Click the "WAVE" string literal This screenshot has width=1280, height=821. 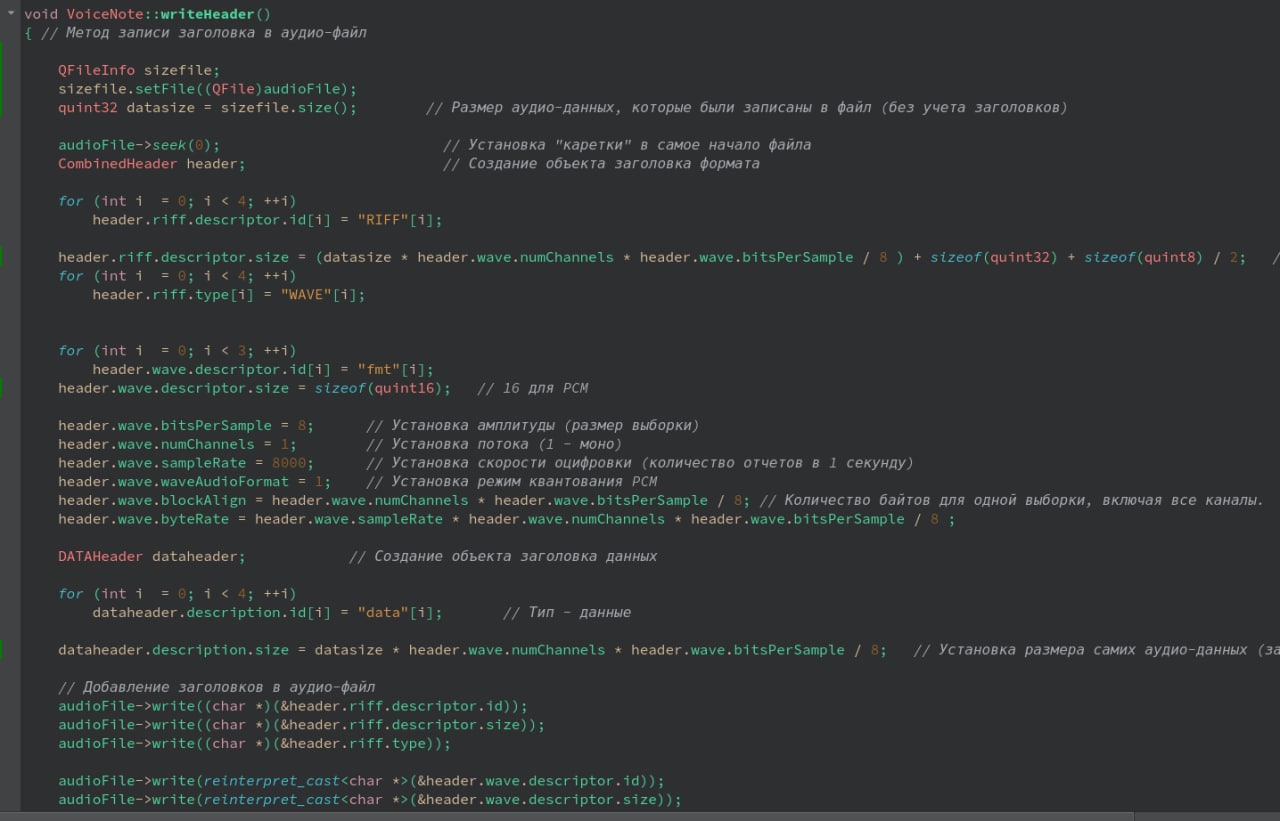tap(306, 295)
